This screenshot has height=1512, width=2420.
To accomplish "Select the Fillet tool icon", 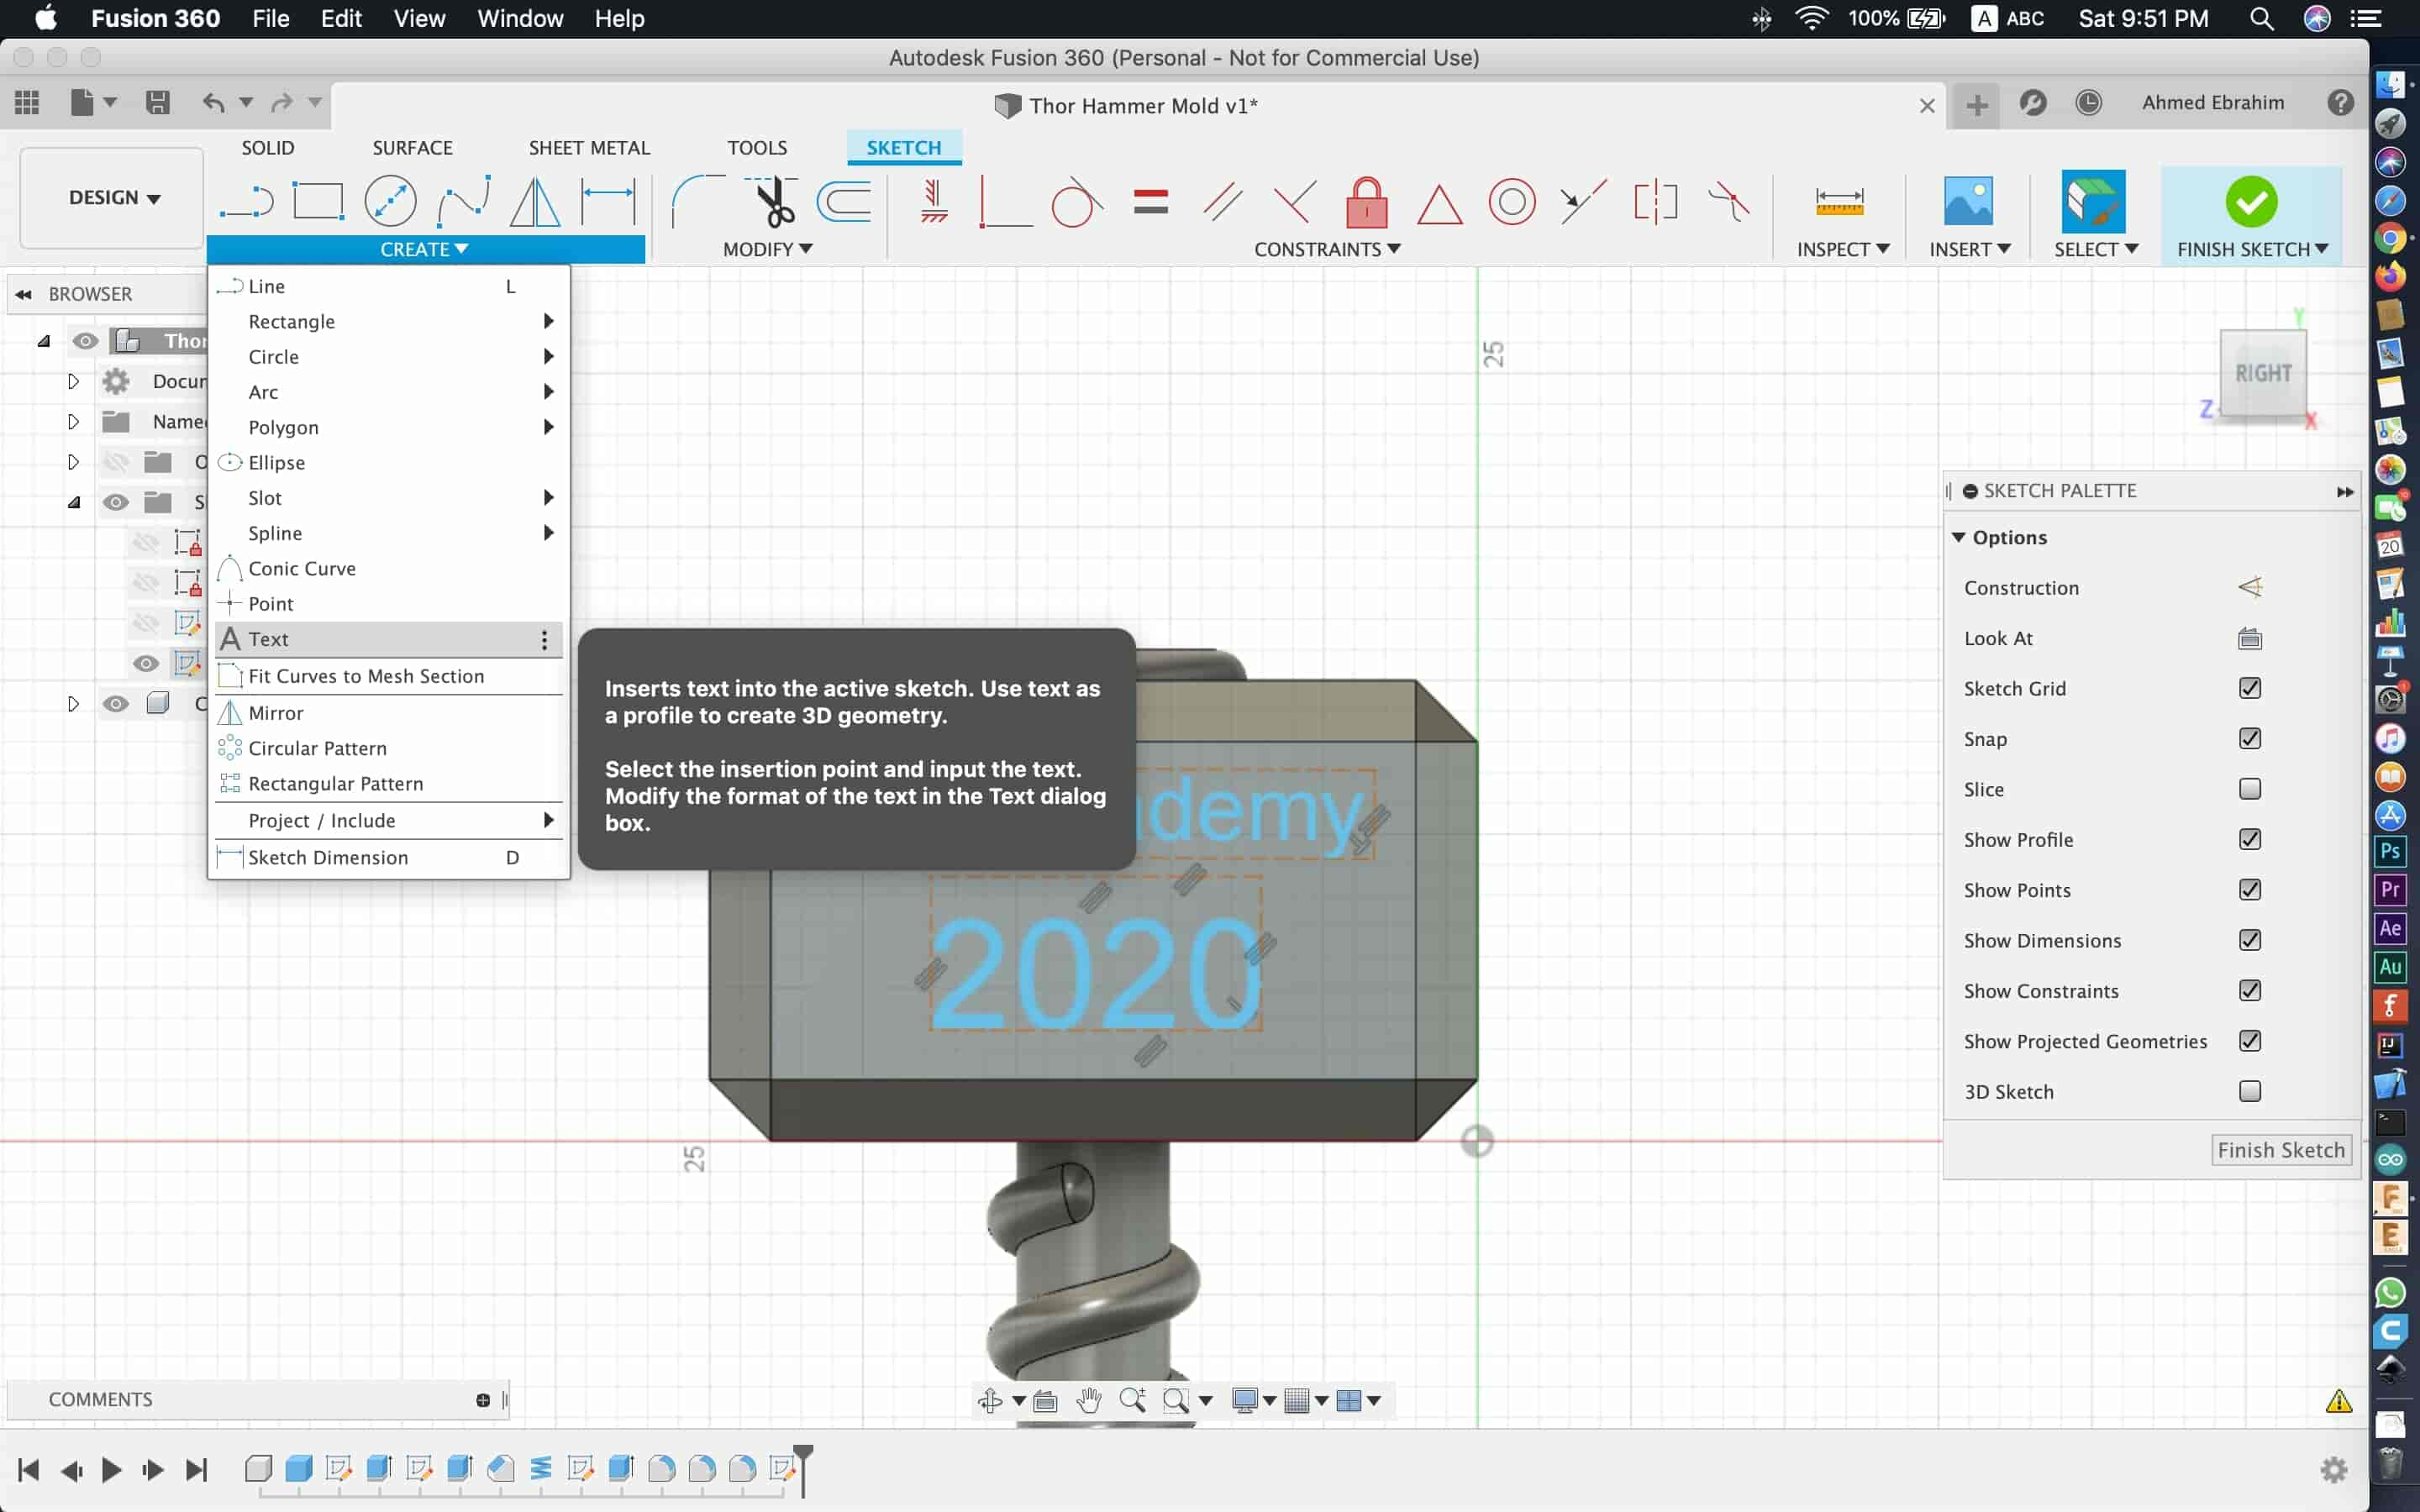I will 698,201.
